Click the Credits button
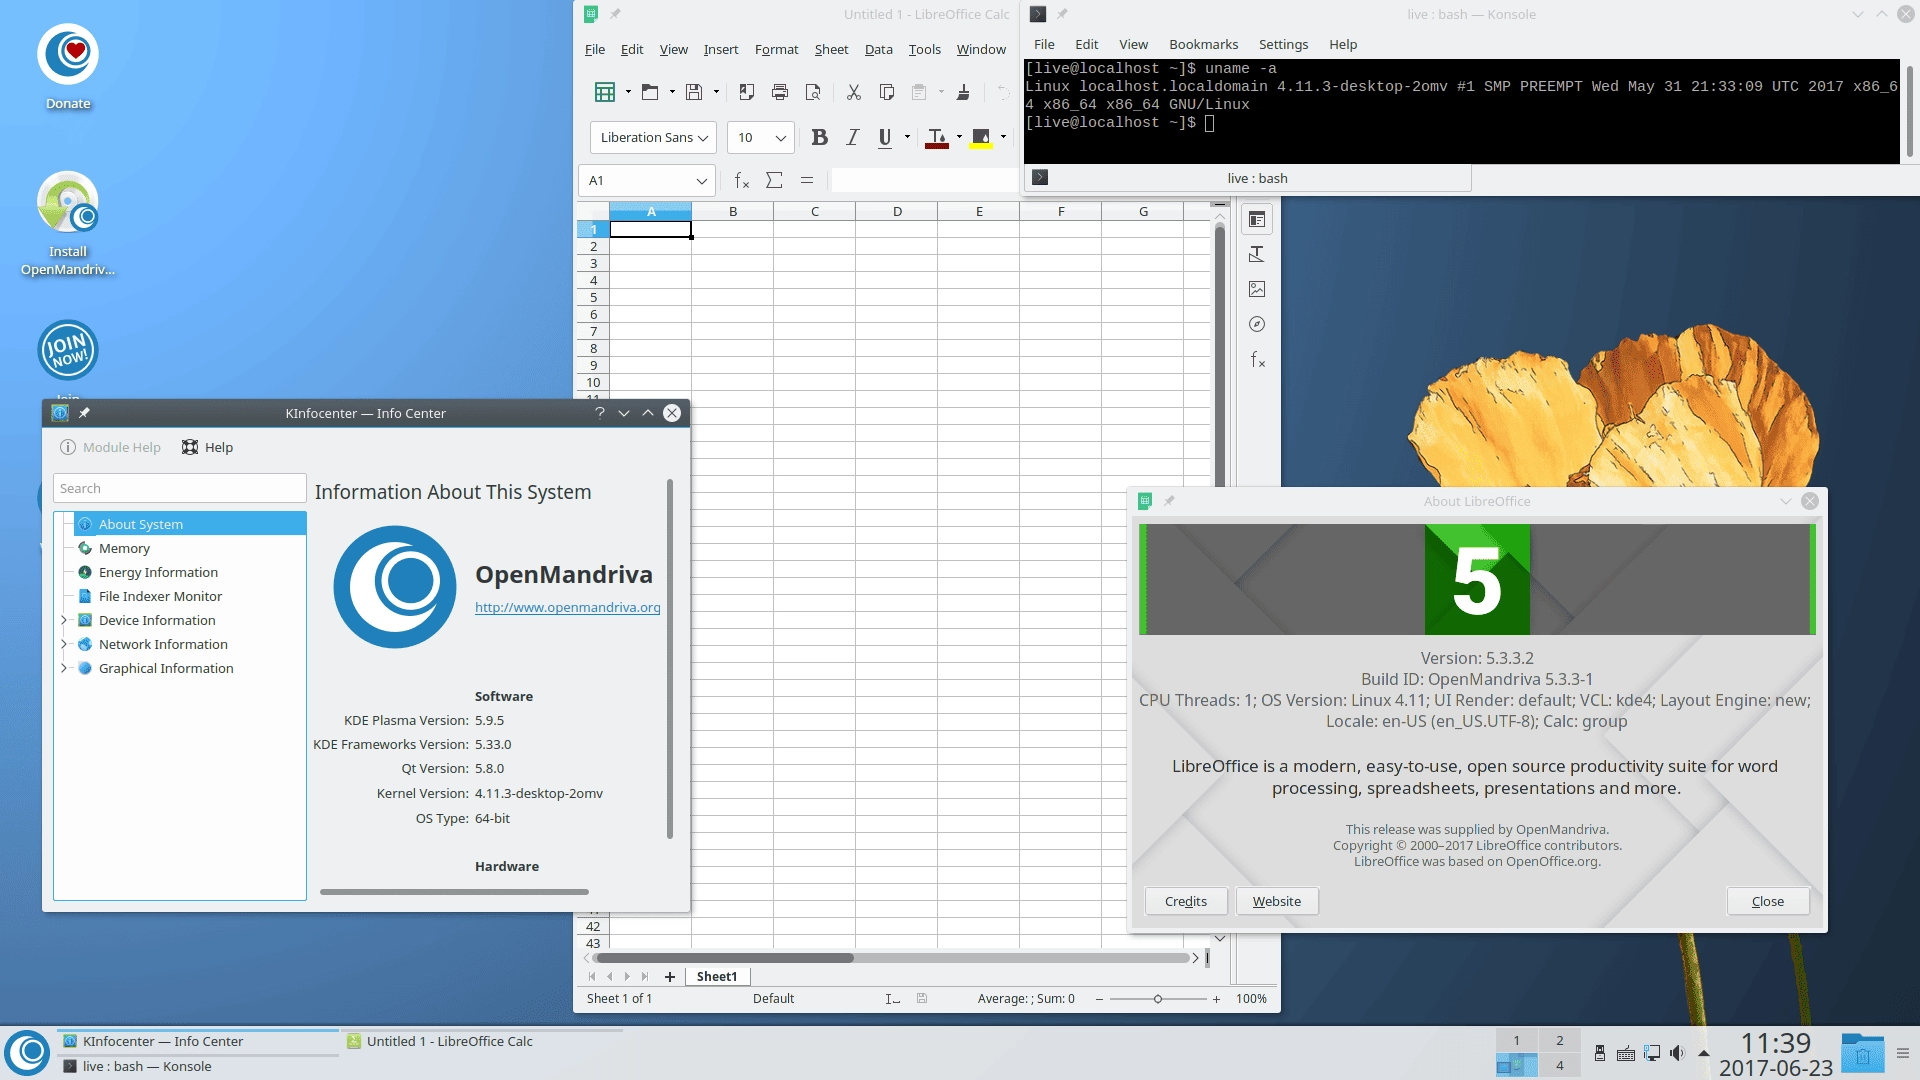This screenshot has width=1920, height=1080. pos(1185,901)
